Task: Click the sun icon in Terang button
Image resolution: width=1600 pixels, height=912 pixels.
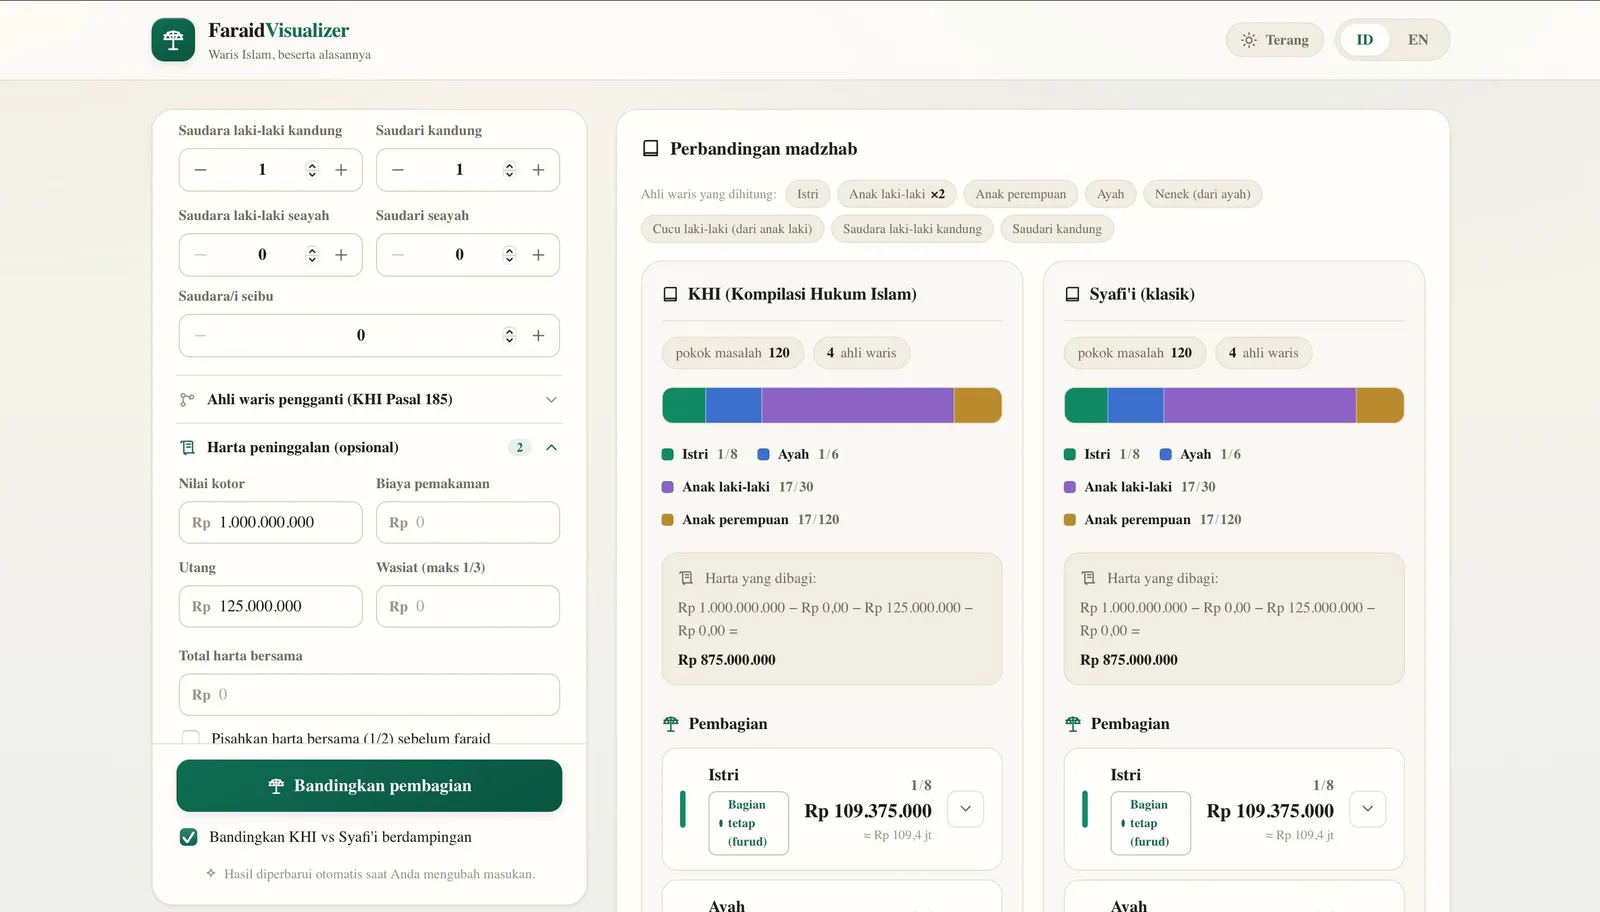Action: pyautogui.click(x=1249, y=40)
